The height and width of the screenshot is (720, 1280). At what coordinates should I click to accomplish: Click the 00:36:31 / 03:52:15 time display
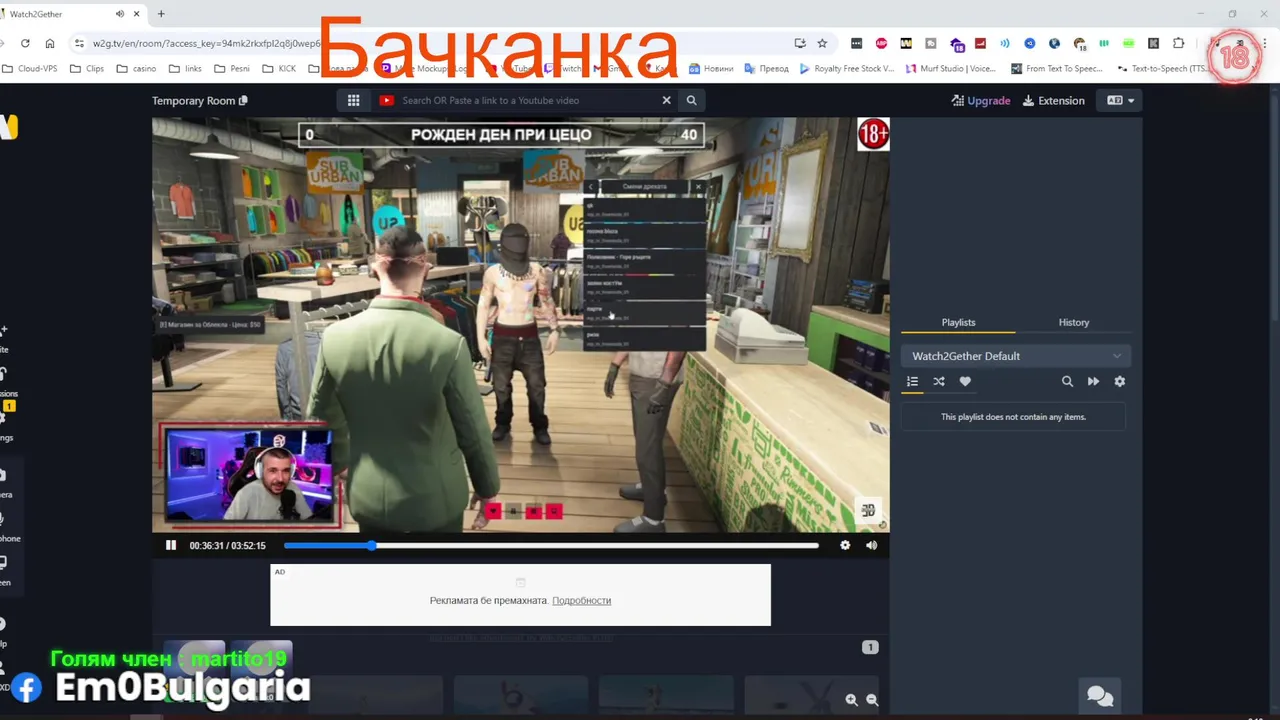(227, 545)
